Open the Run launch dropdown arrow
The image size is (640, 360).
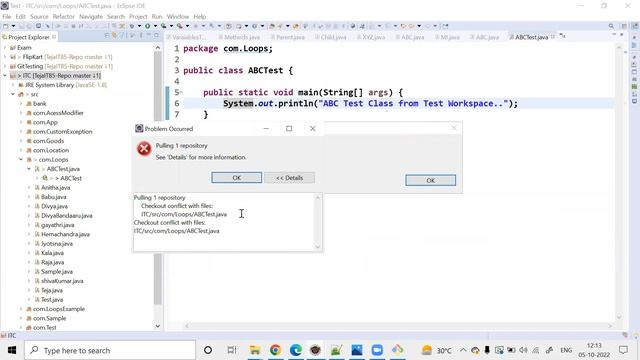[x=155, y=26]
